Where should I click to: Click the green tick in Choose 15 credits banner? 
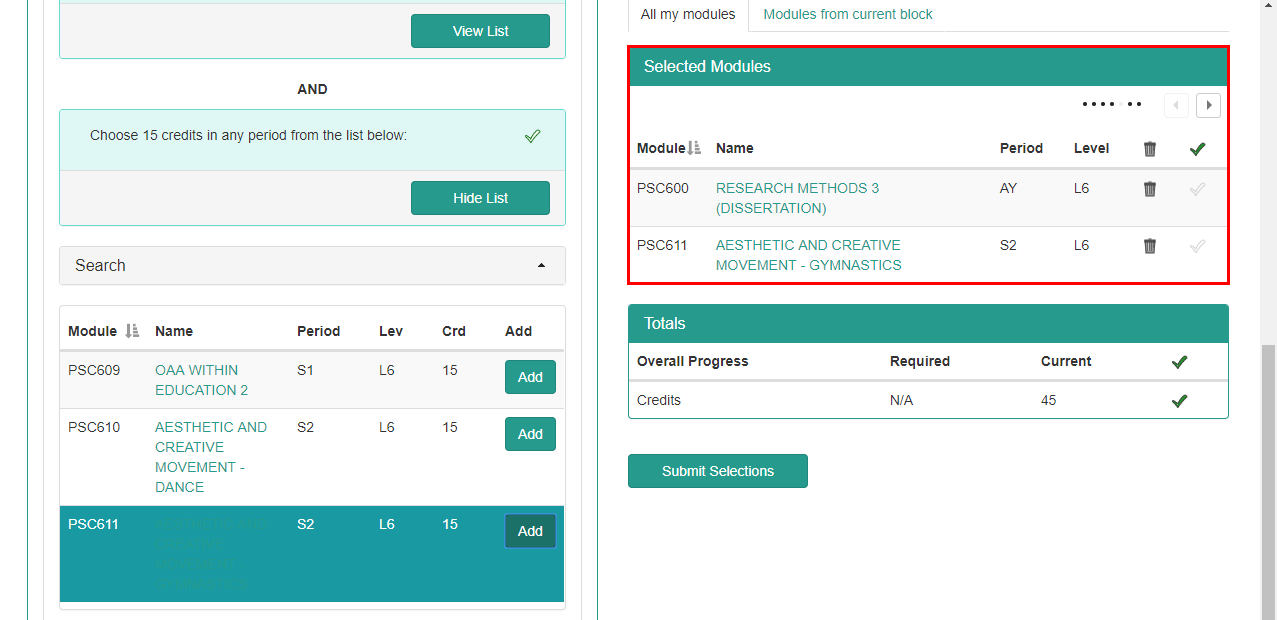pos(533,135)
